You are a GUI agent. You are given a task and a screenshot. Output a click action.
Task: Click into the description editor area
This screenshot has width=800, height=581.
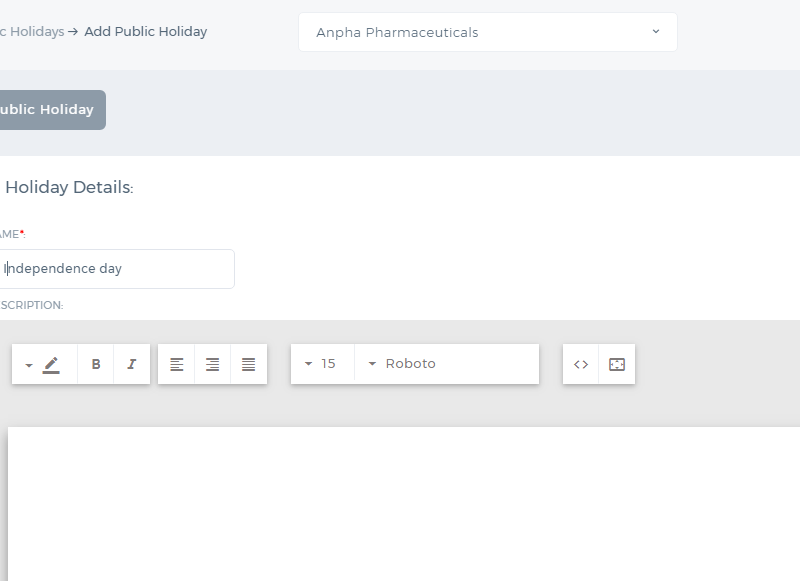(404, 503)
